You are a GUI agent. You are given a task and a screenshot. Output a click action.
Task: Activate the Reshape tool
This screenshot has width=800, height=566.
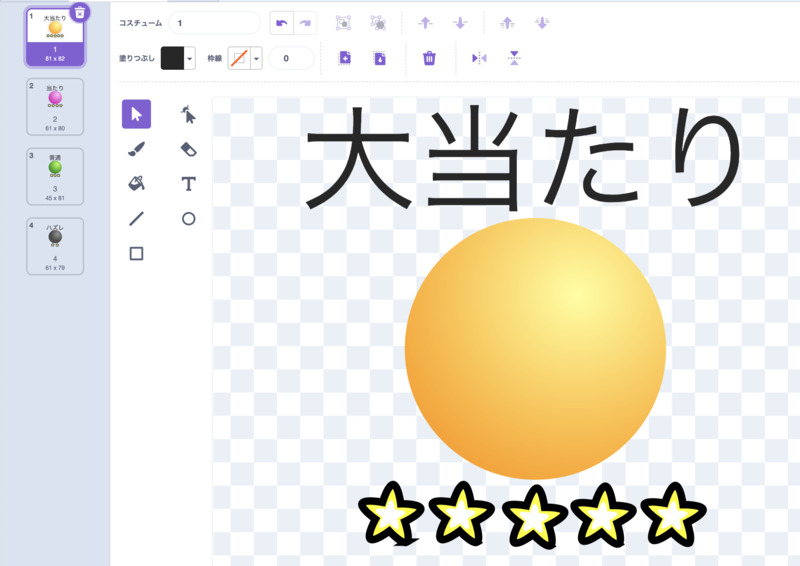[188, 115]
